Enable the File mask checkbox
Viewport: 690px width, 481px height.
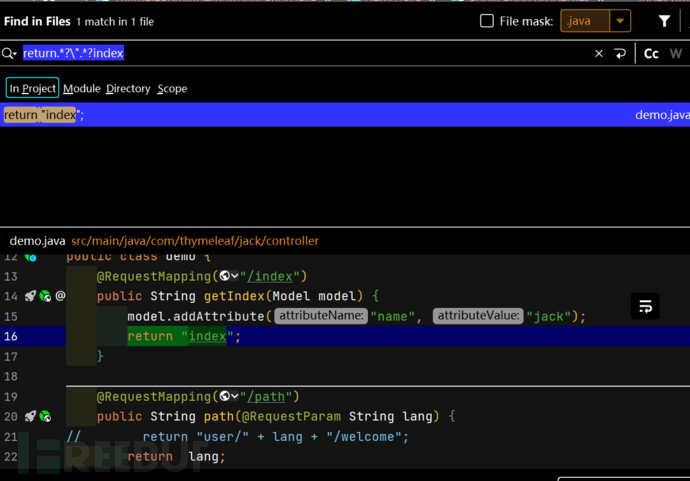click(x=487, y=21)
